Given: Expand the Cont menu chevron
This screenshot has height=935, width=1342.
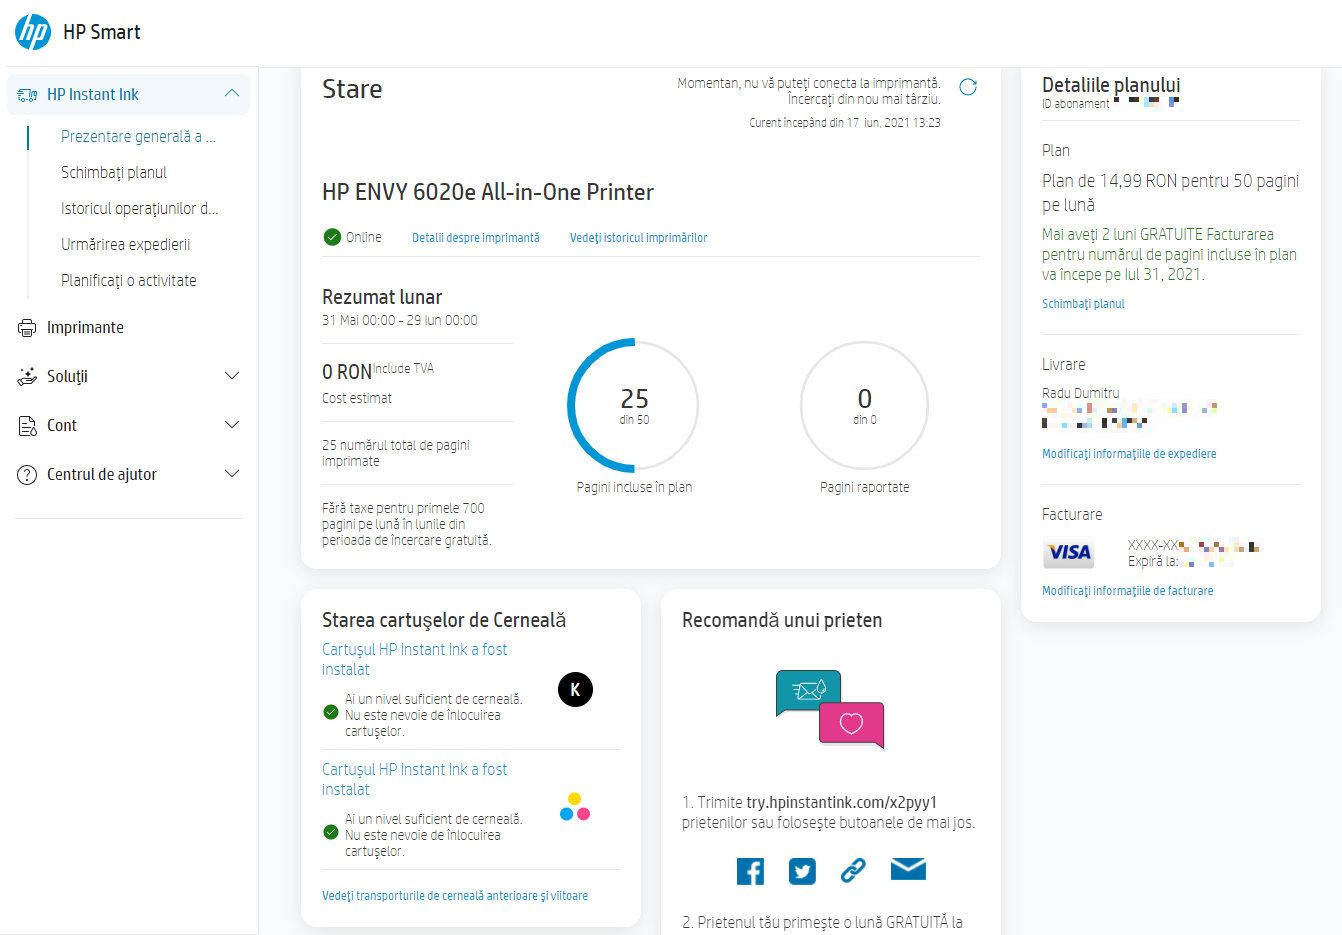Looking at the screenshot, I should (x=232, y=425).
